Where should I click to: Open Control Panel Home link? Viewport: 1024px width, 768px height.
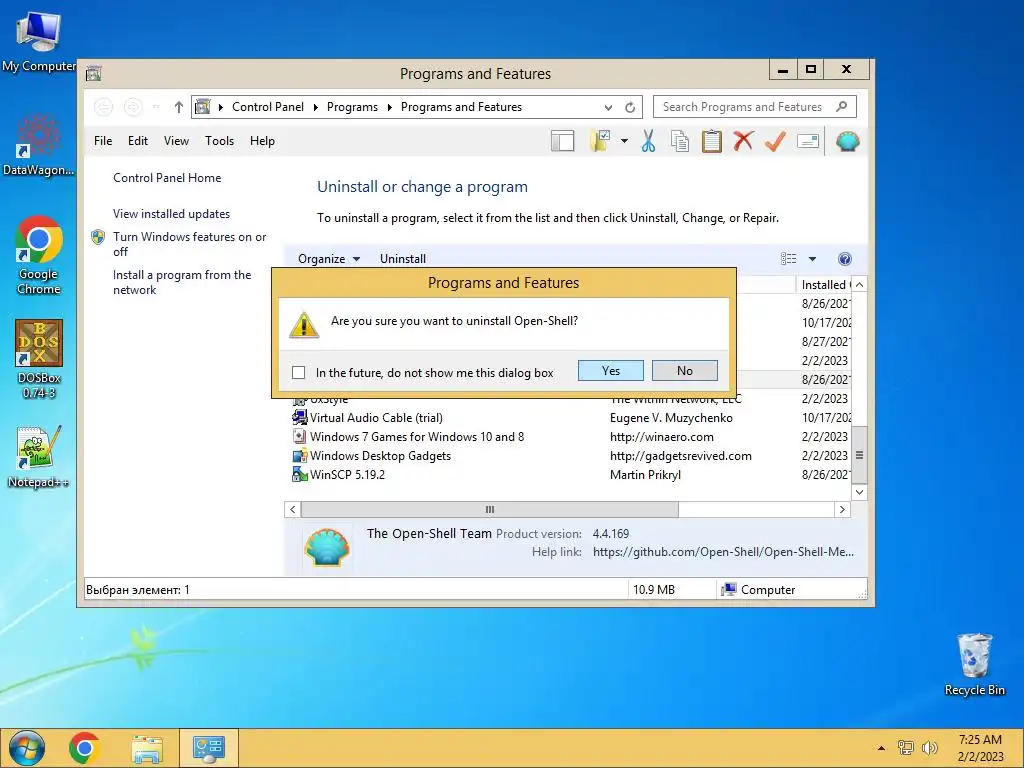pos(167,178)
